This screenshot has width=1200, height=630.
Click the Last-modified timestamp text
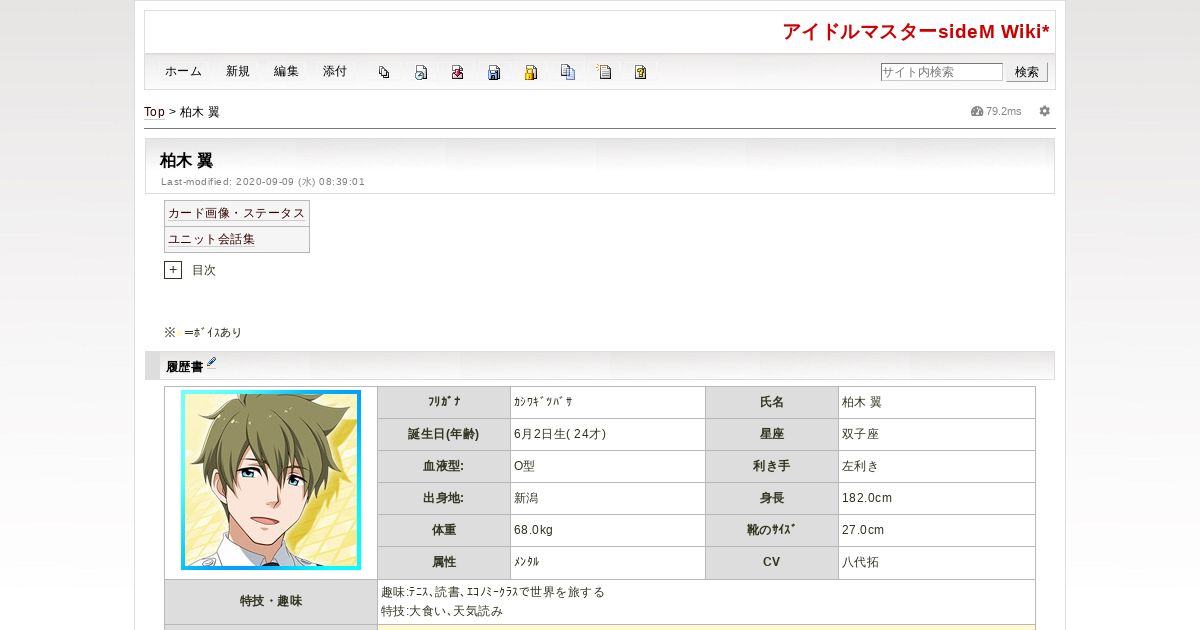[263, 182]
